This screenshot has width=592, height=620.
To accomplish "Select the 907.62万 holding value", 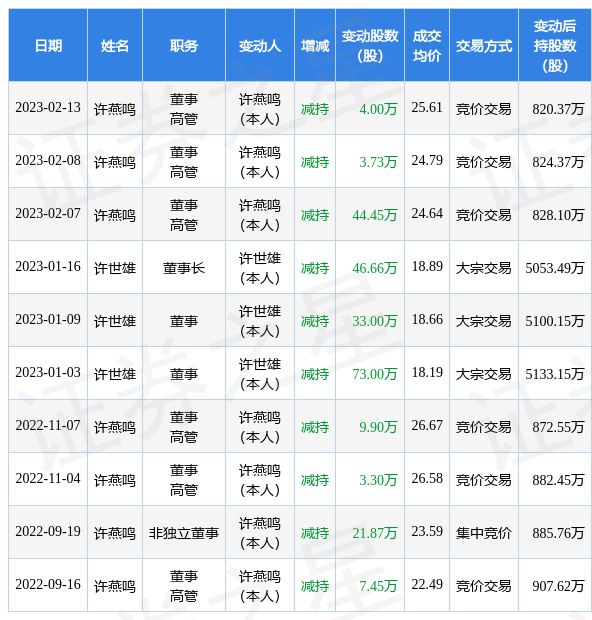I will 558,586.
